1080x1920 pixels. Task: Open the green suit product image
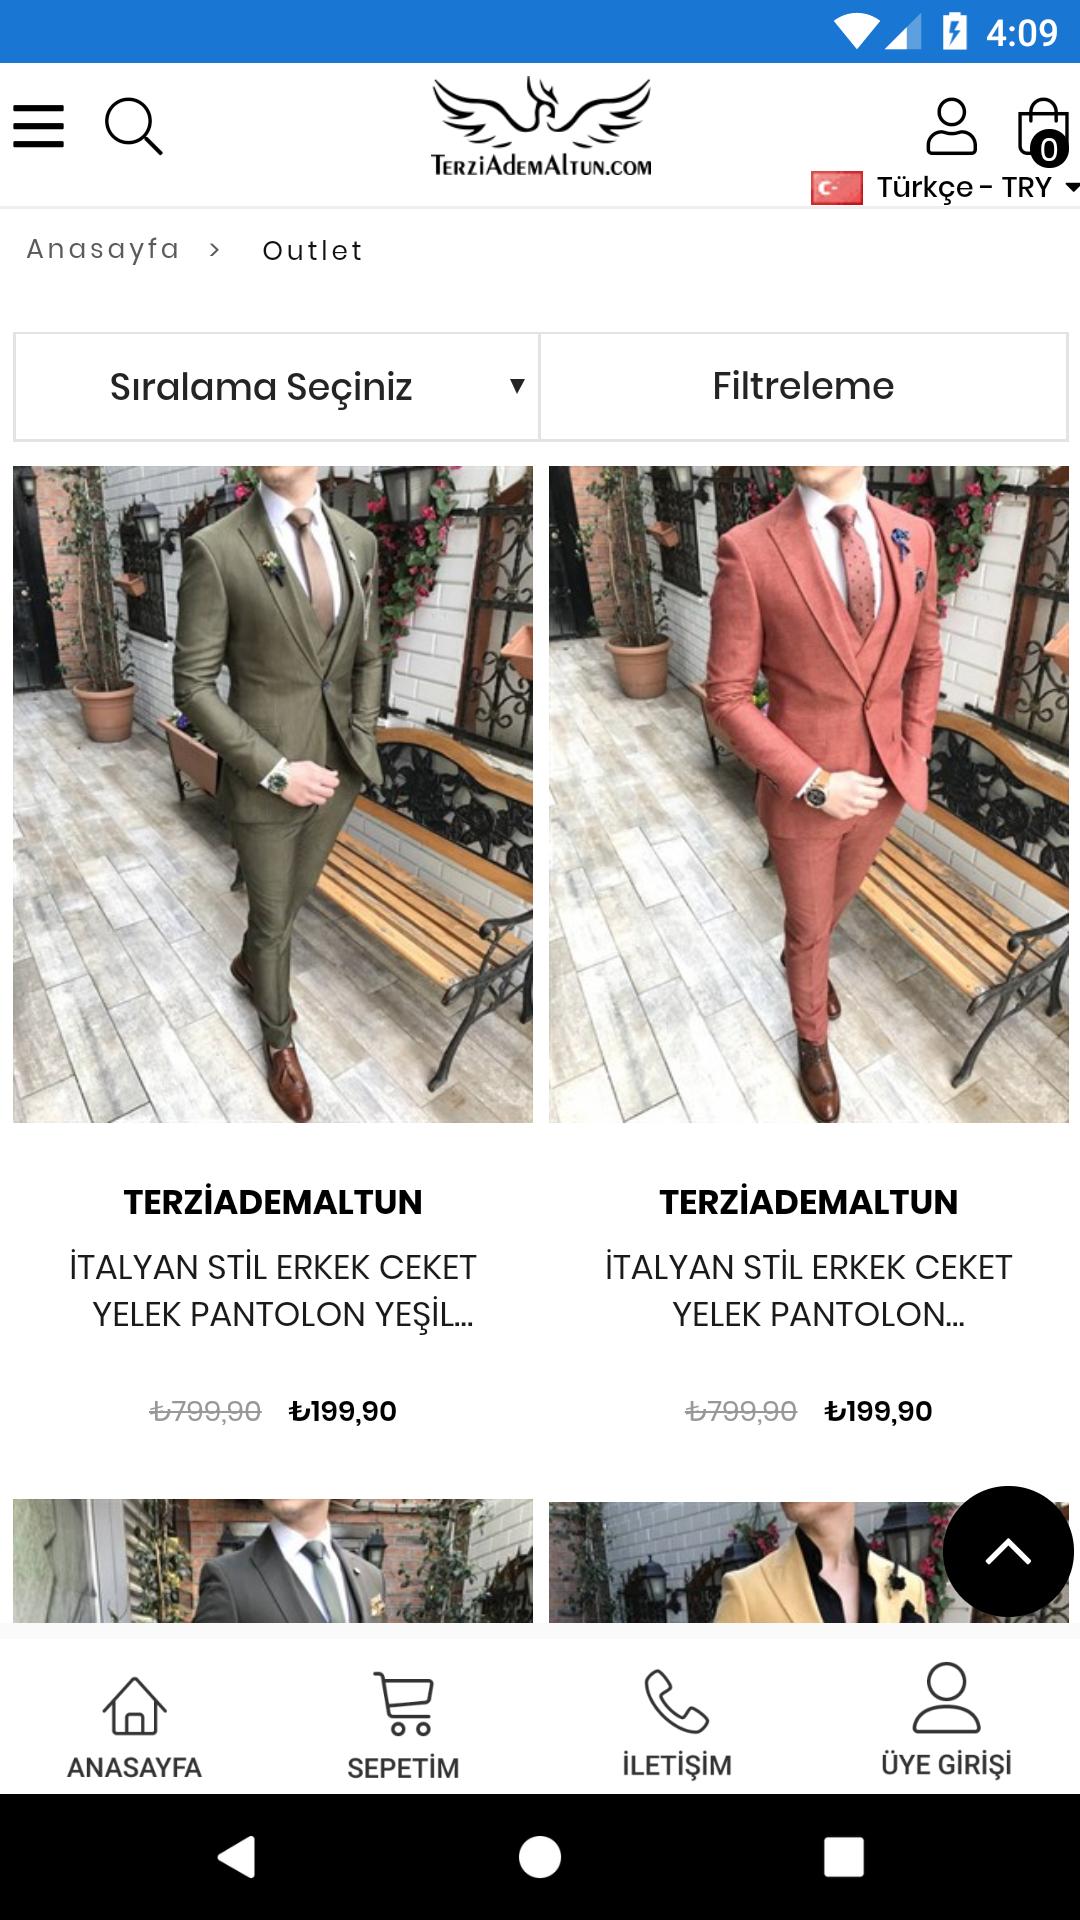[273, 794]
